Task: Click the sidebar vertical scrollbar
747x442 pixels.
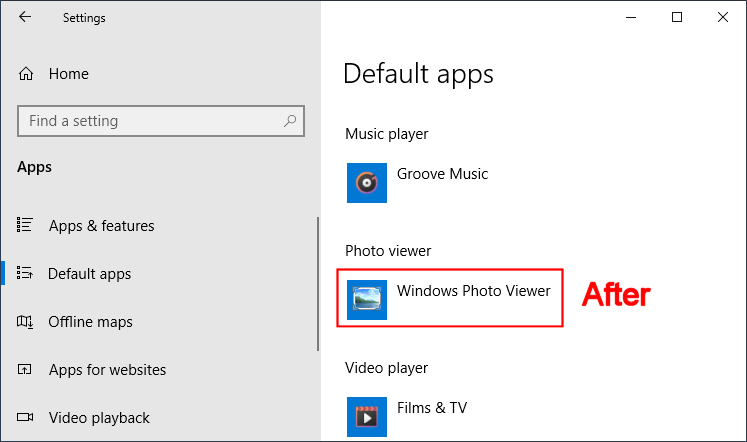Action: tap(318, 285)
